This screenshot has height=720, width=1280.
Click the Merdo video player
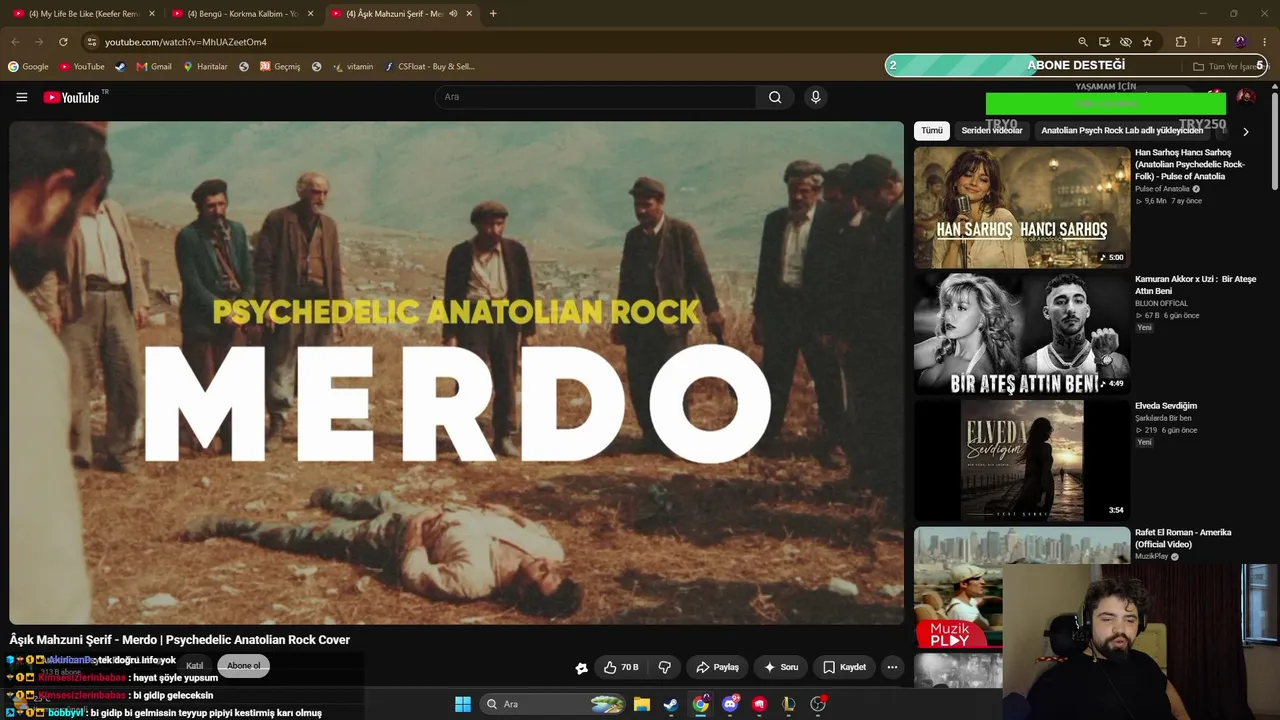tap(457, 373)
